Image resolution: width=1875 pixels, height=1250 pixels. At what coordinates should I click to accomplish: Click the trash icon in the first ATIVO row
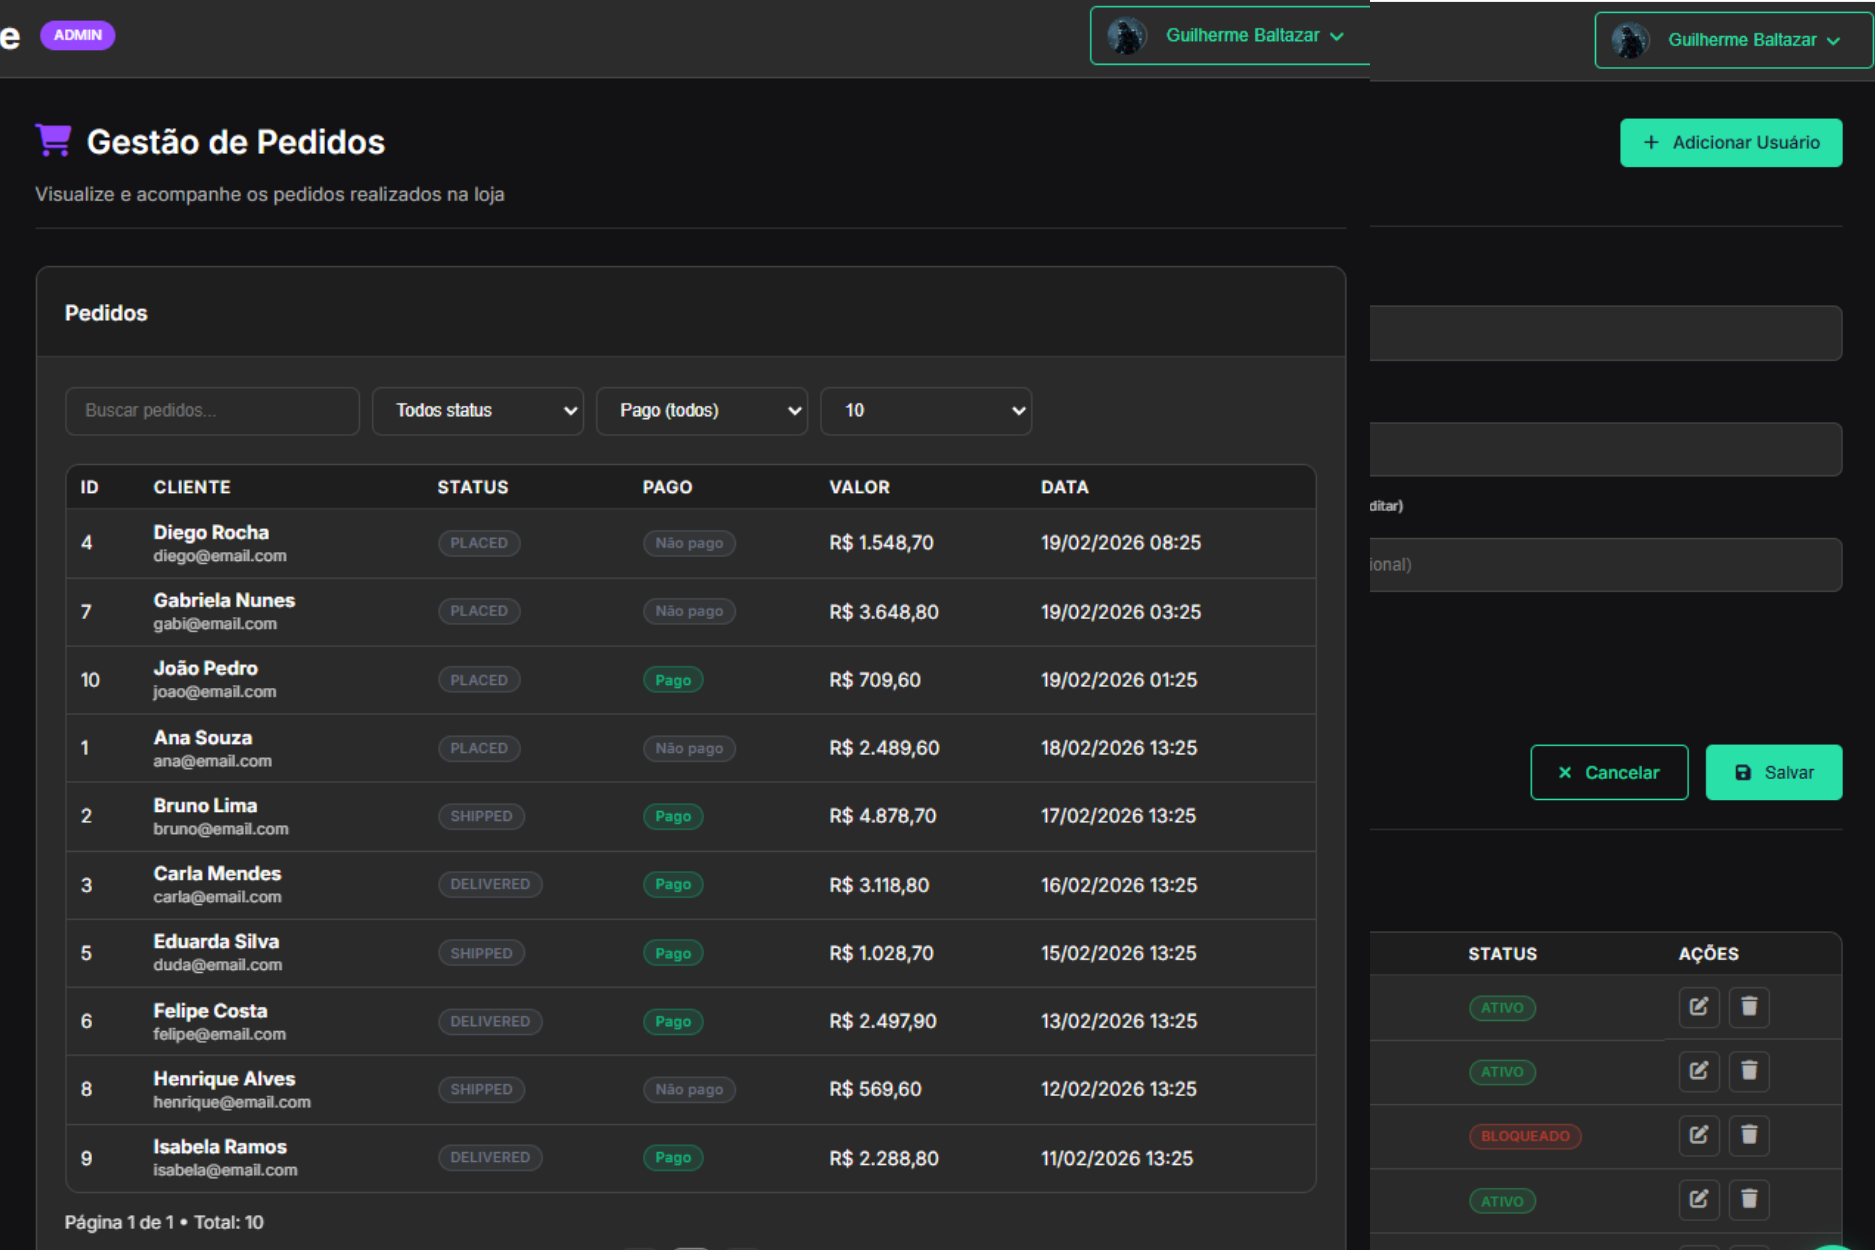pyautogui.click(x=1749, y=1007)
